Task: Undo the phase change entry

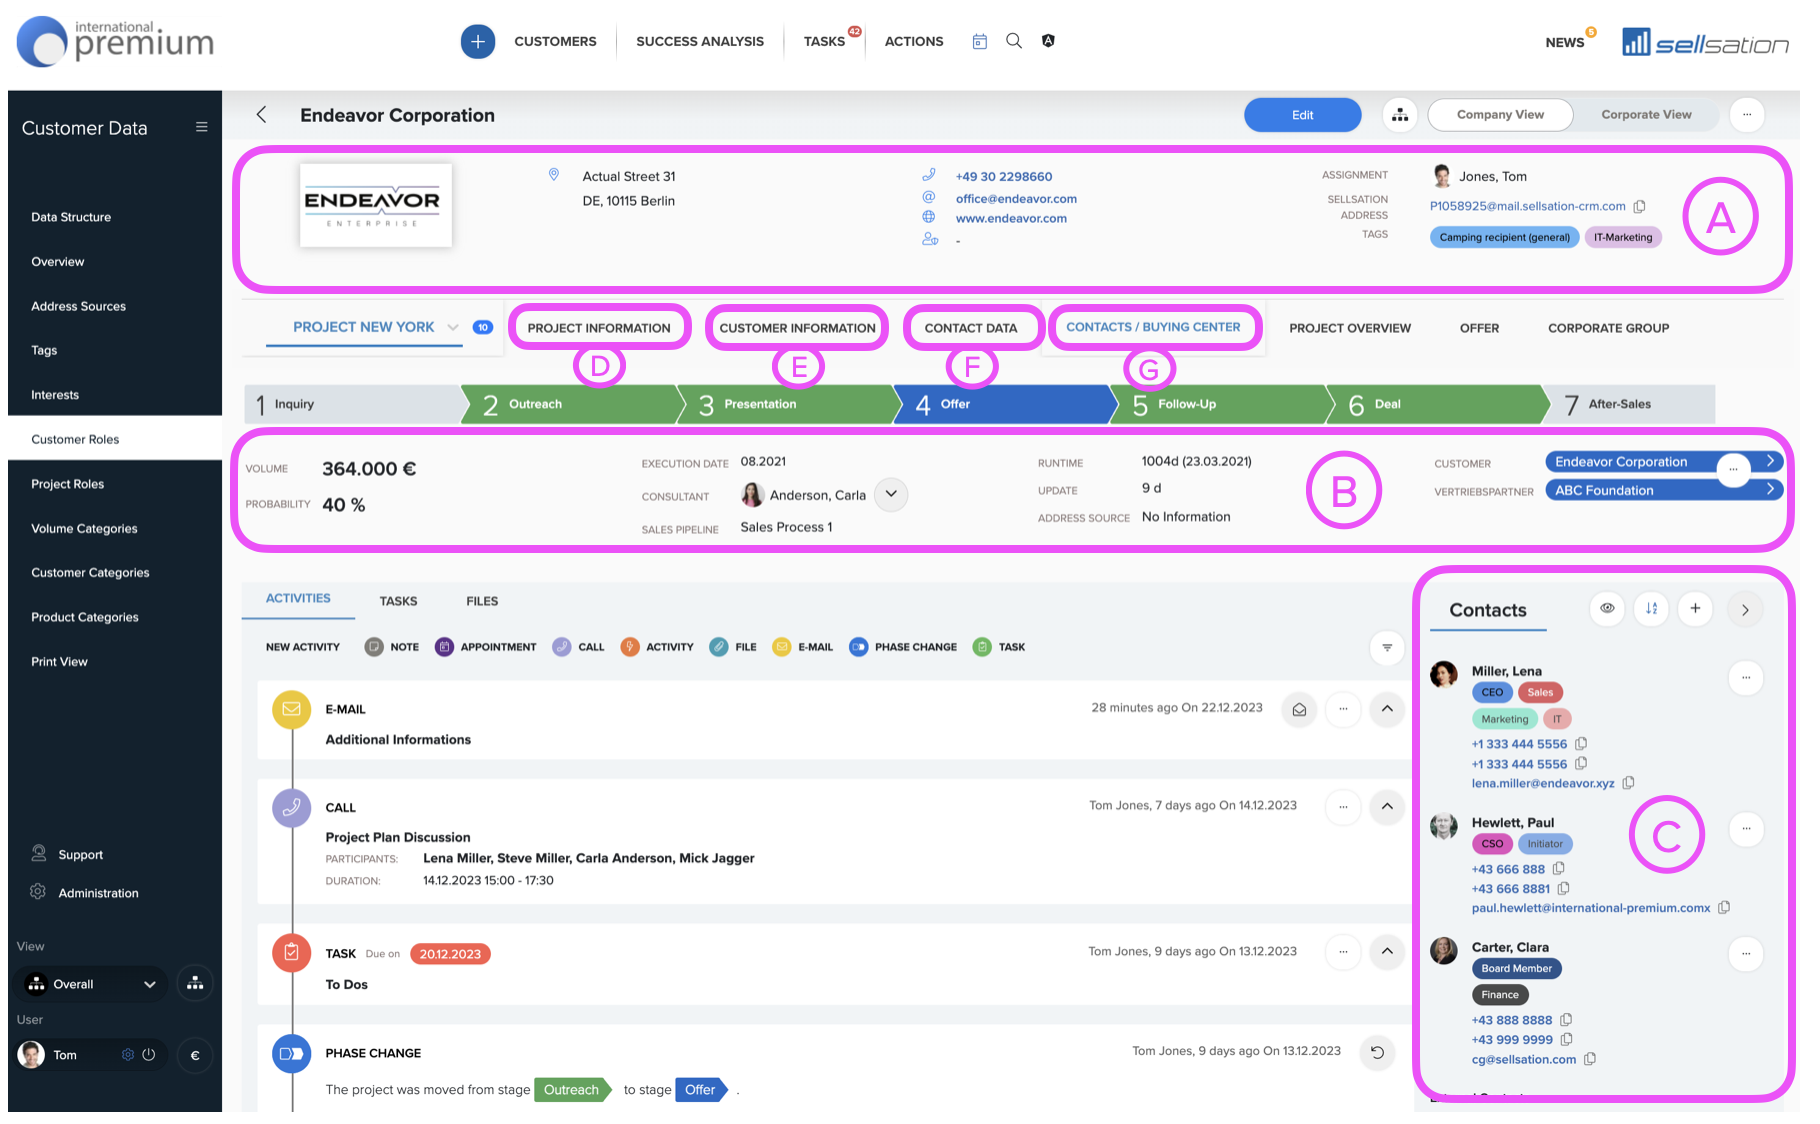Action: tap(1377, 1052)
